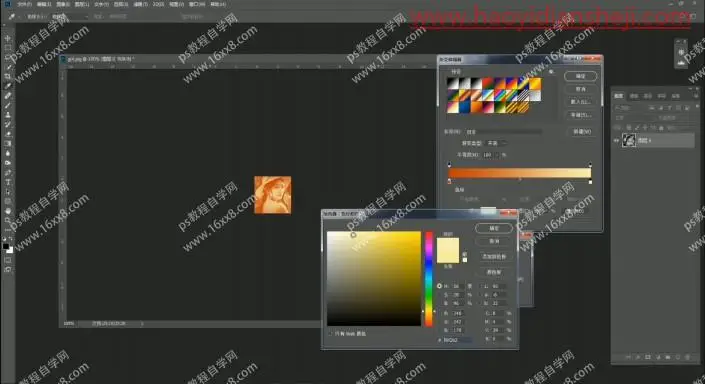This screenshot has width=705, height=384.
Task: Open the Help menu
Action: 219,4
